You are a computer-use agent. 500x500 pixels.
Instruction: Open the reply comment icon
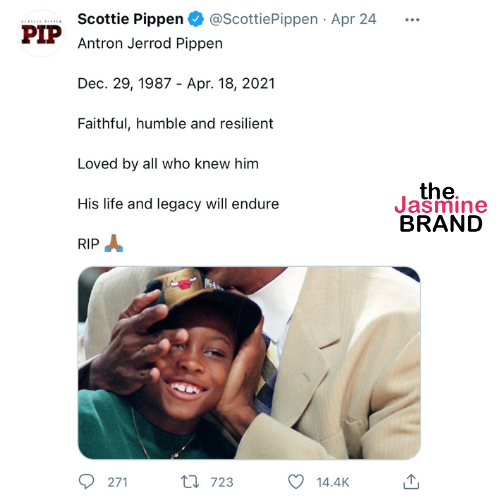pos(86,482)
